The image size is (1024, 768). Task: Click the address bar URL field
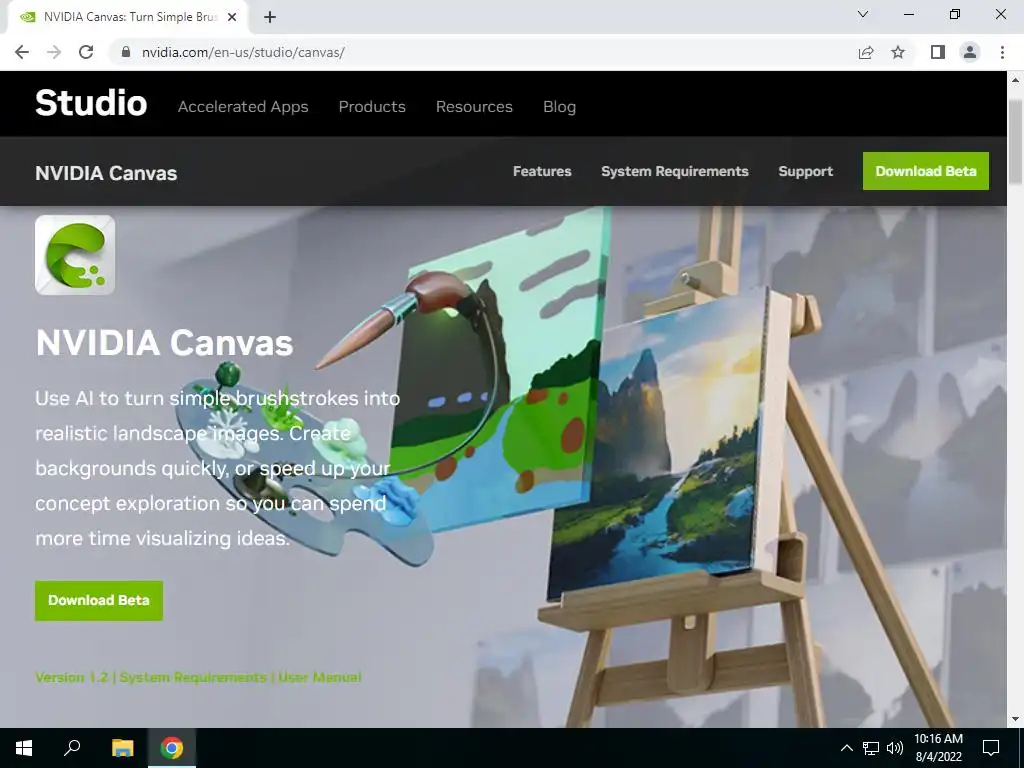tap(483, 52)
